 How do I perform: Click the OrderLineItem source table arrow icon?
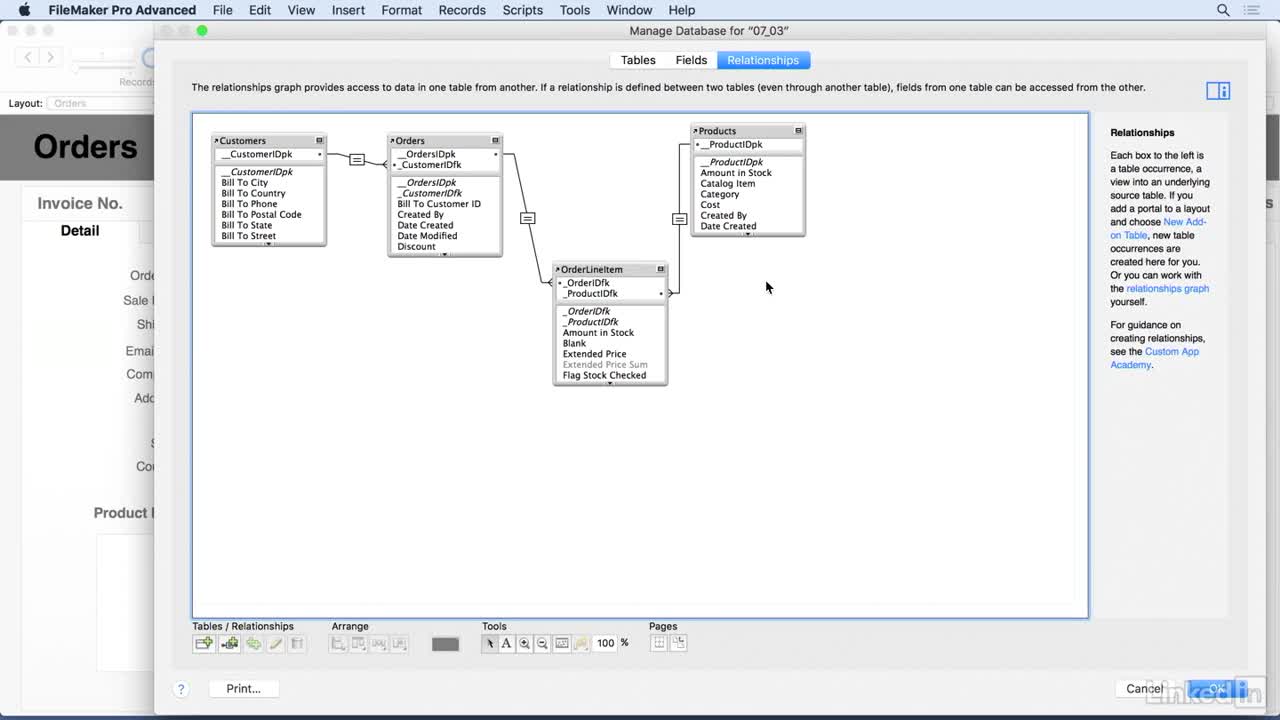(558, 269)
